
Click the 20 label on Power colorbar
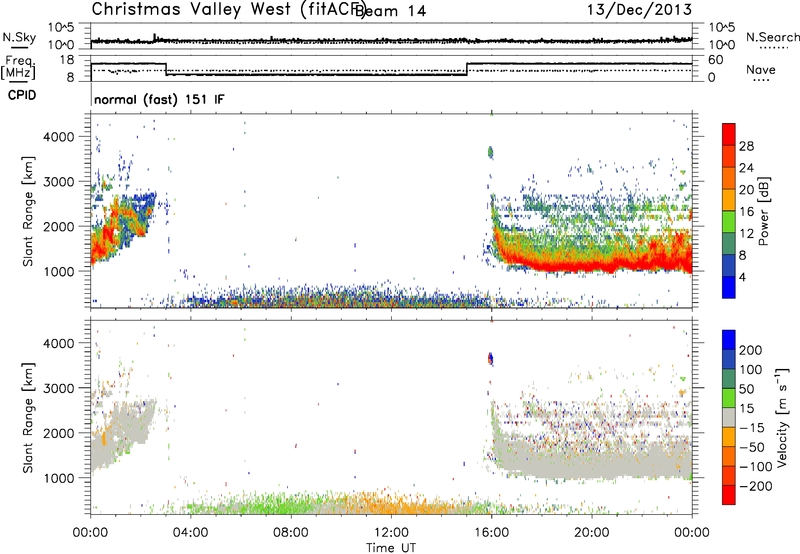pos(746,190)
